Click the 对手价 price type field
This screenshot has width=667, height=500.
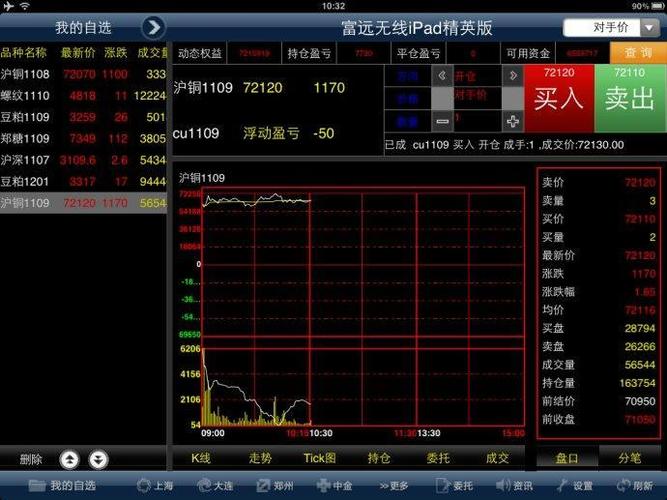click(601, 28)
